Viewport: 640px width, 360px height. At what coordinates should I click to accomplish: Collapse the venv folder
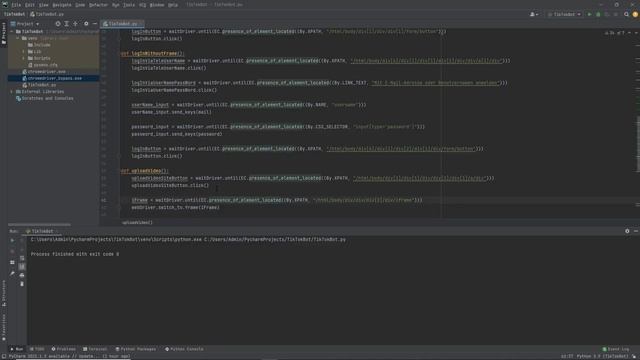[x=18, y=38]
